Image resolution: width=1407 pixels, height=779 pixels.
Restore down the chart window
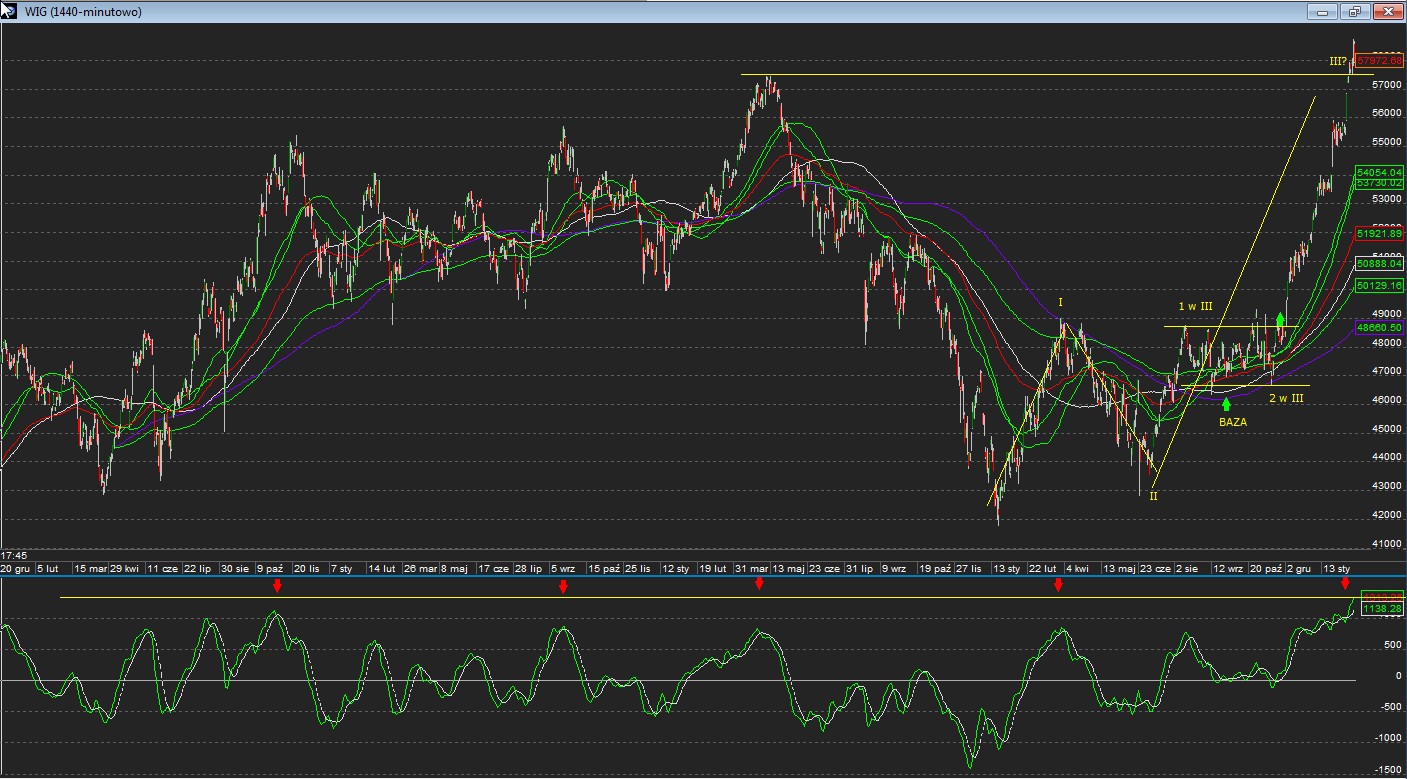click(1355, 12)
